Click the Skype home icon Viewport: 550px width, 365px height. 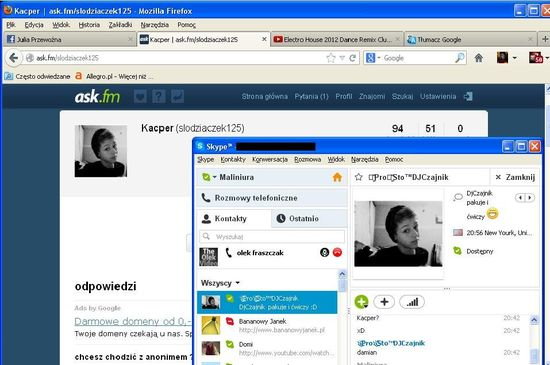click(337, 177)
